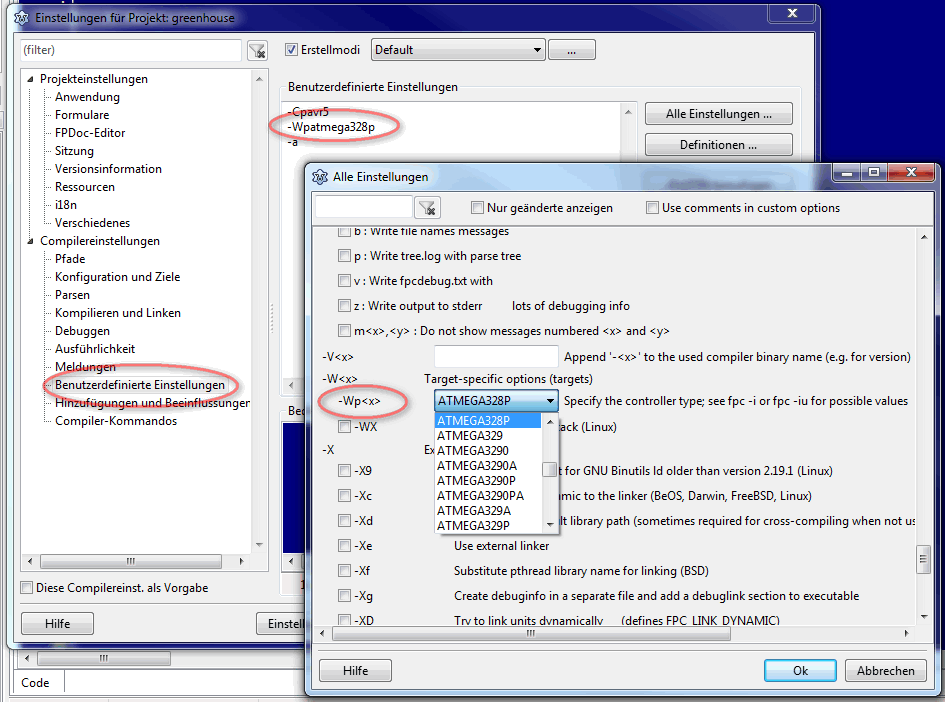945x702 pixels.
Task: Open 'Kompilieren und Linken' settings page
Action: (x=118, y=313)
